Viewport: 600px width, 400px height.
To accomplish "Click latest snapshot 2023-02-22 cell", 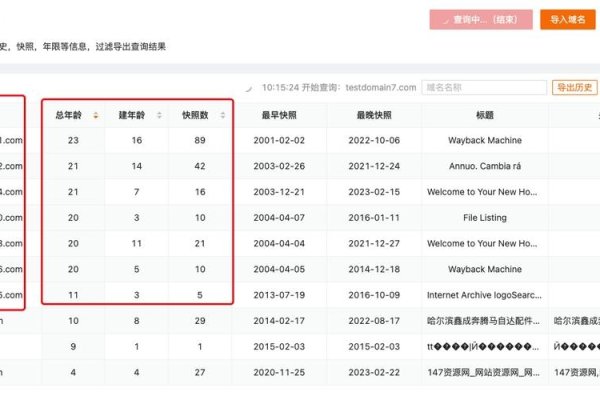I will point(374,372).
